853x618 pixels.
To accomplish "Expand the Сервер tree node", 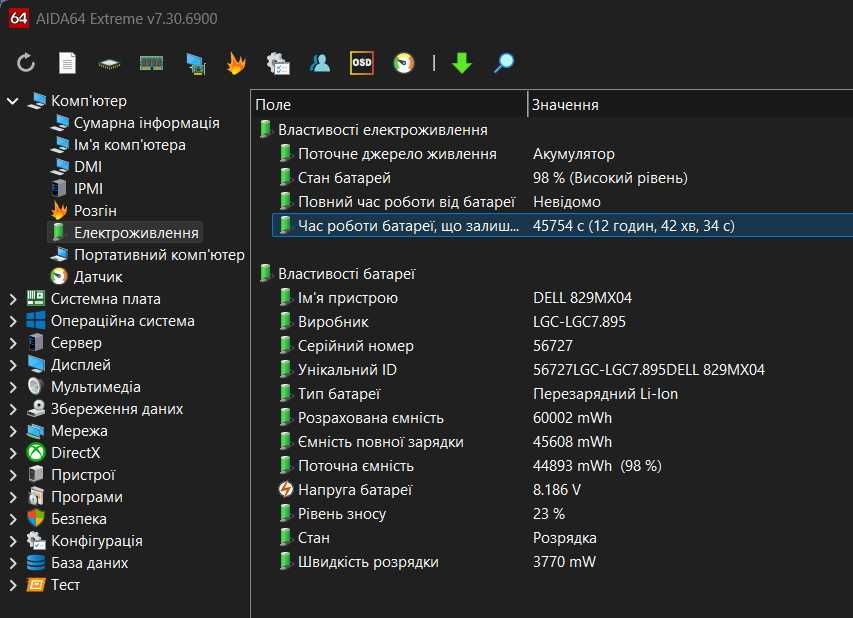I will pos(13,343).
